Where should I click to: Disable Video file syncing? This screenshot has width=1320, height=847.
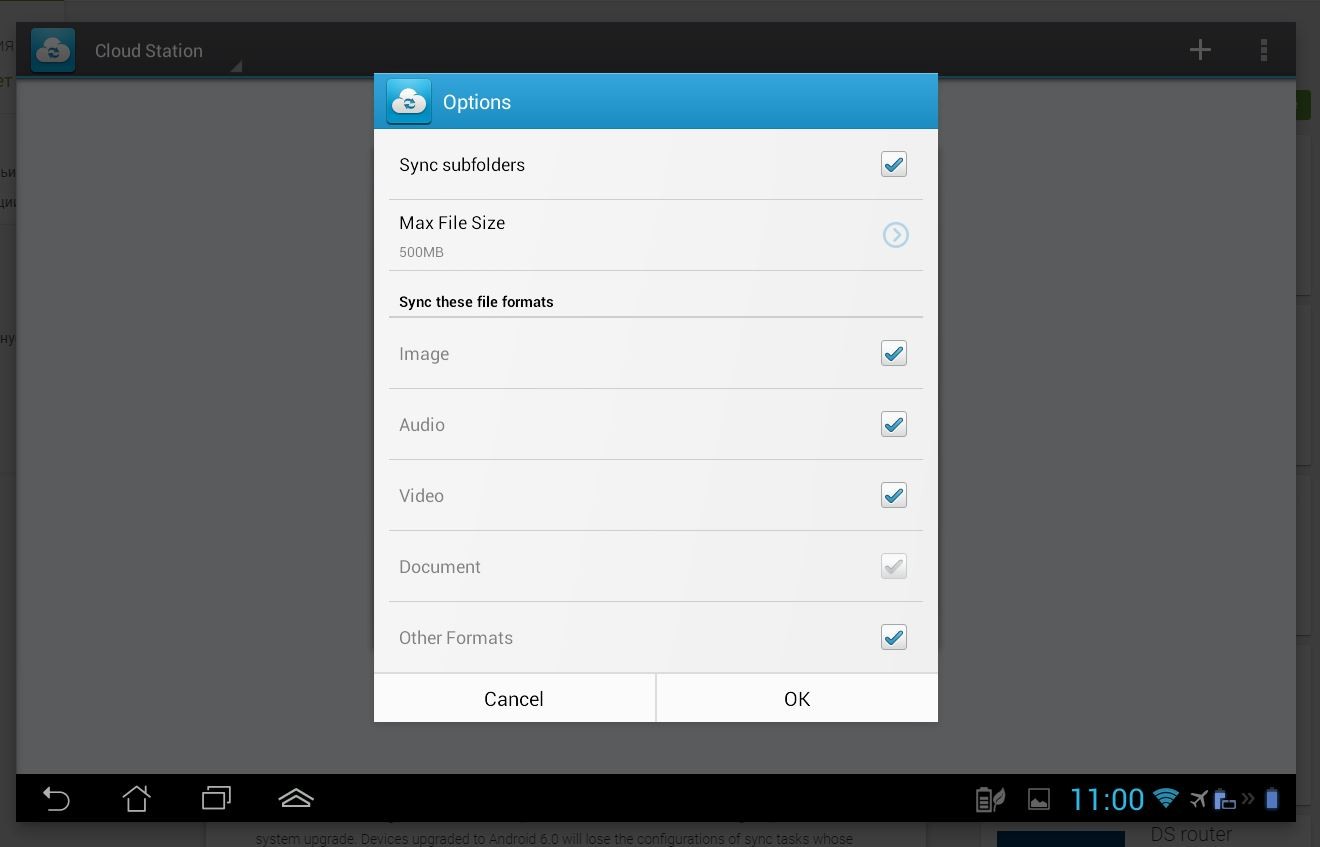(894, 495)
